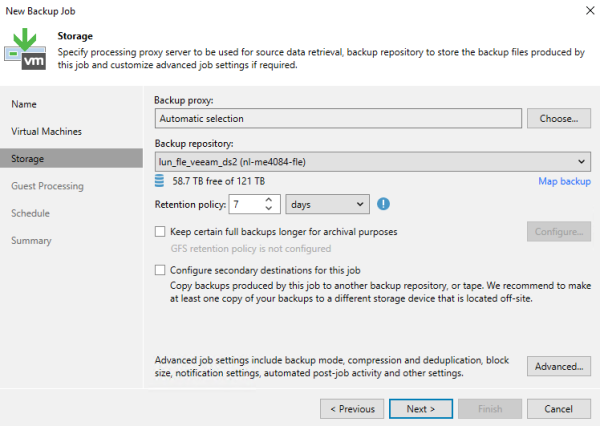Screen dimensions: 600x426
Task: Click the Backup proxy text field
Action: [x=338, y=119]
